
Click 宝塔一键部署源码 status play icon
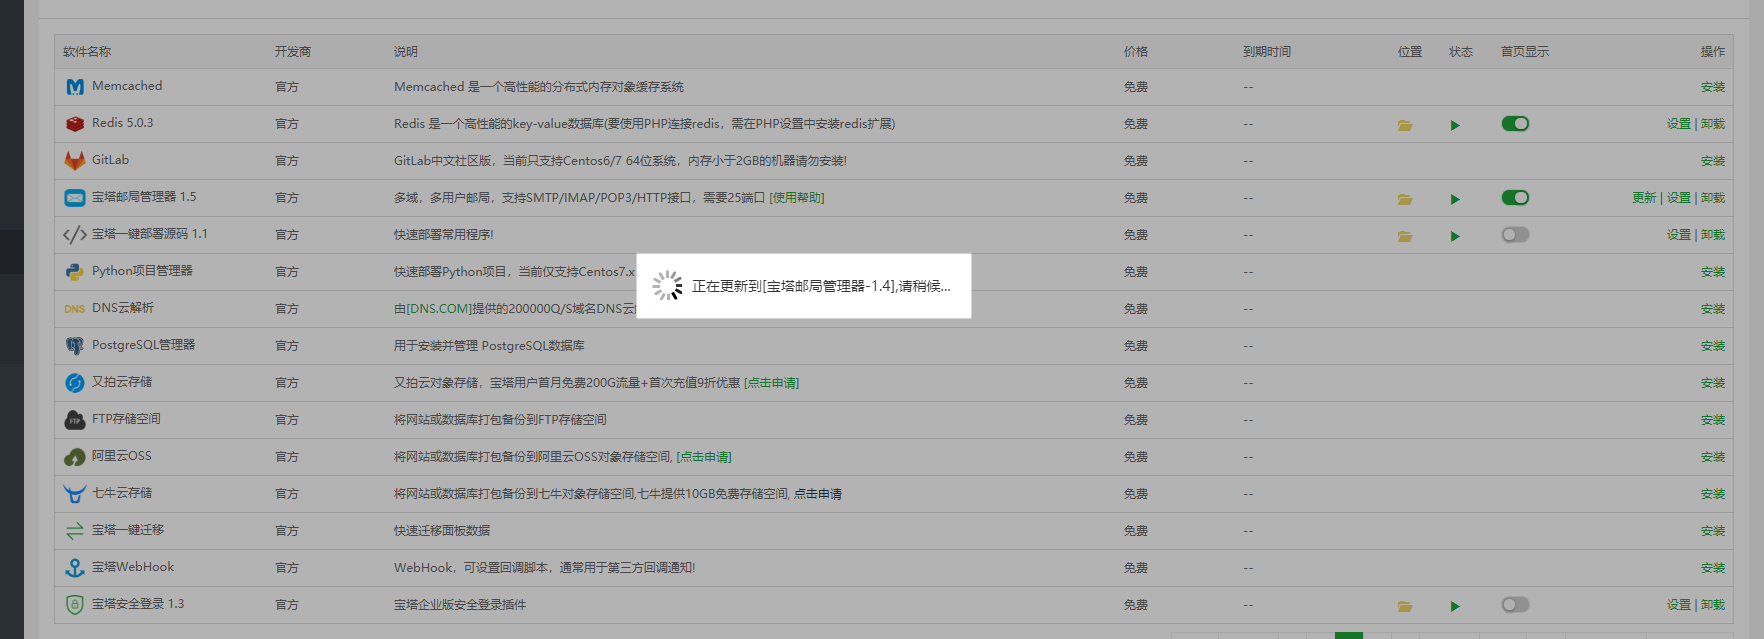(1455, 236)
